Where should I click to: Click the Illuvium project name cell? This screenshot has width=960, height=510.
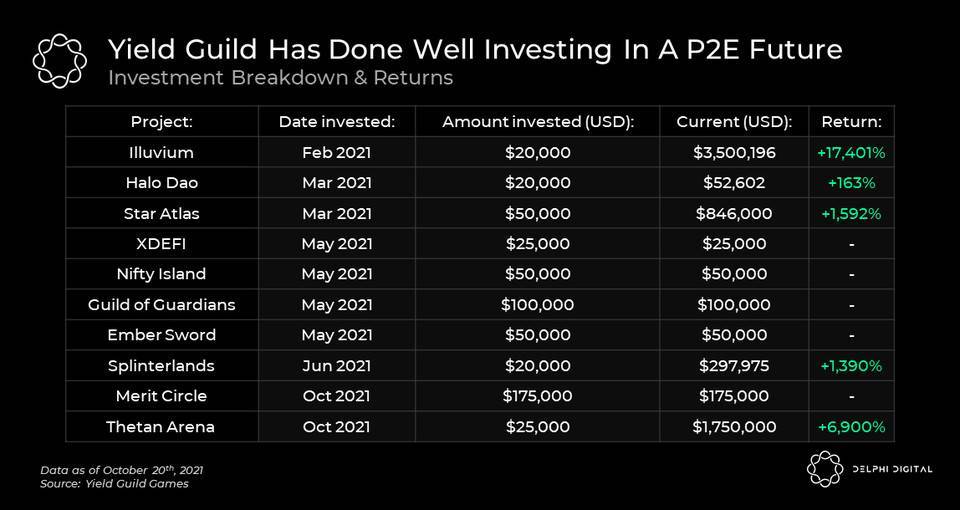(x=161, y=153)
